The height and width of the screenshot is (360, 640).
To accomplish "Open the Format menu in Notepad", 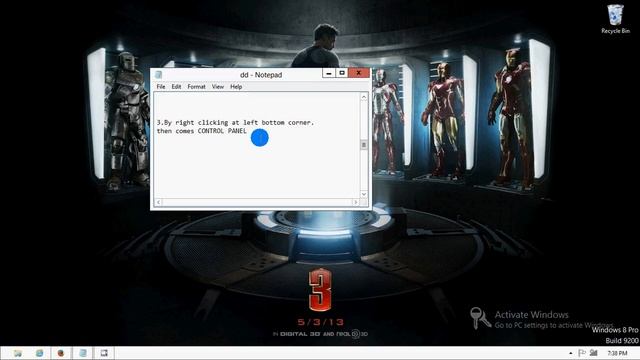I will (196, 87).
